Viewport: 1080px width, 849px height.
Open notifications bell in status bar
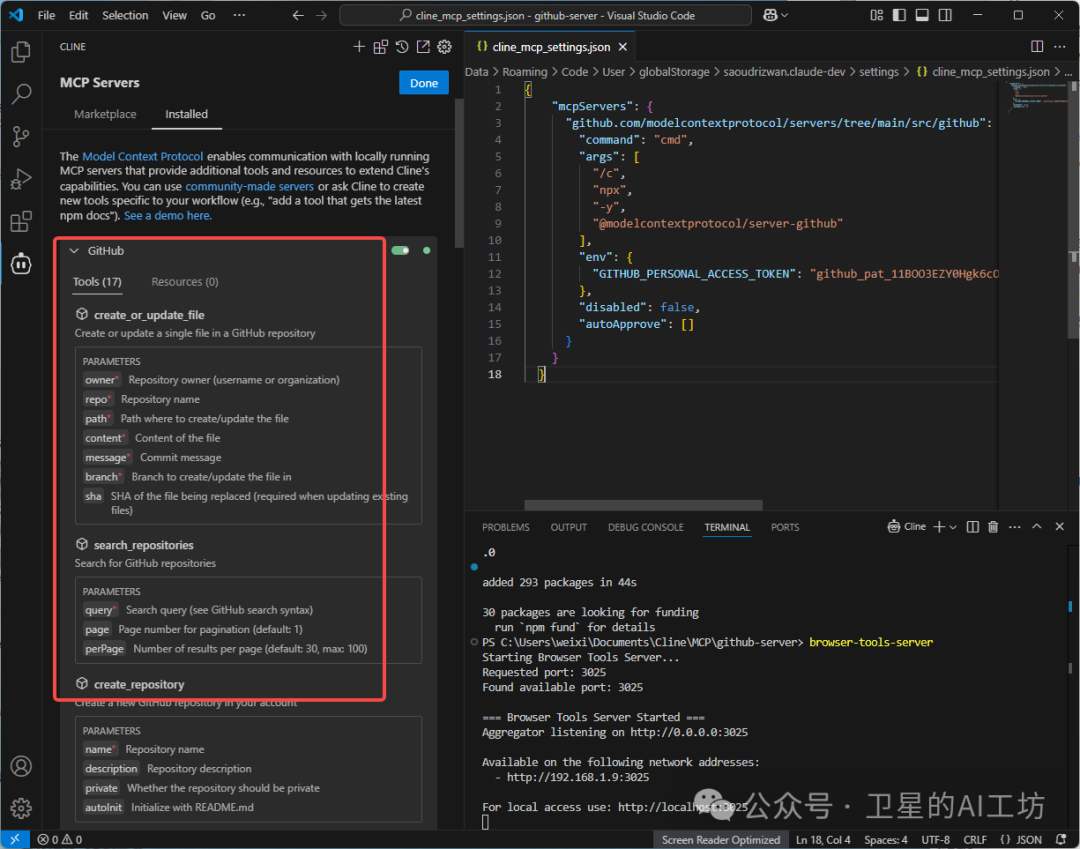click(1061, 839)
